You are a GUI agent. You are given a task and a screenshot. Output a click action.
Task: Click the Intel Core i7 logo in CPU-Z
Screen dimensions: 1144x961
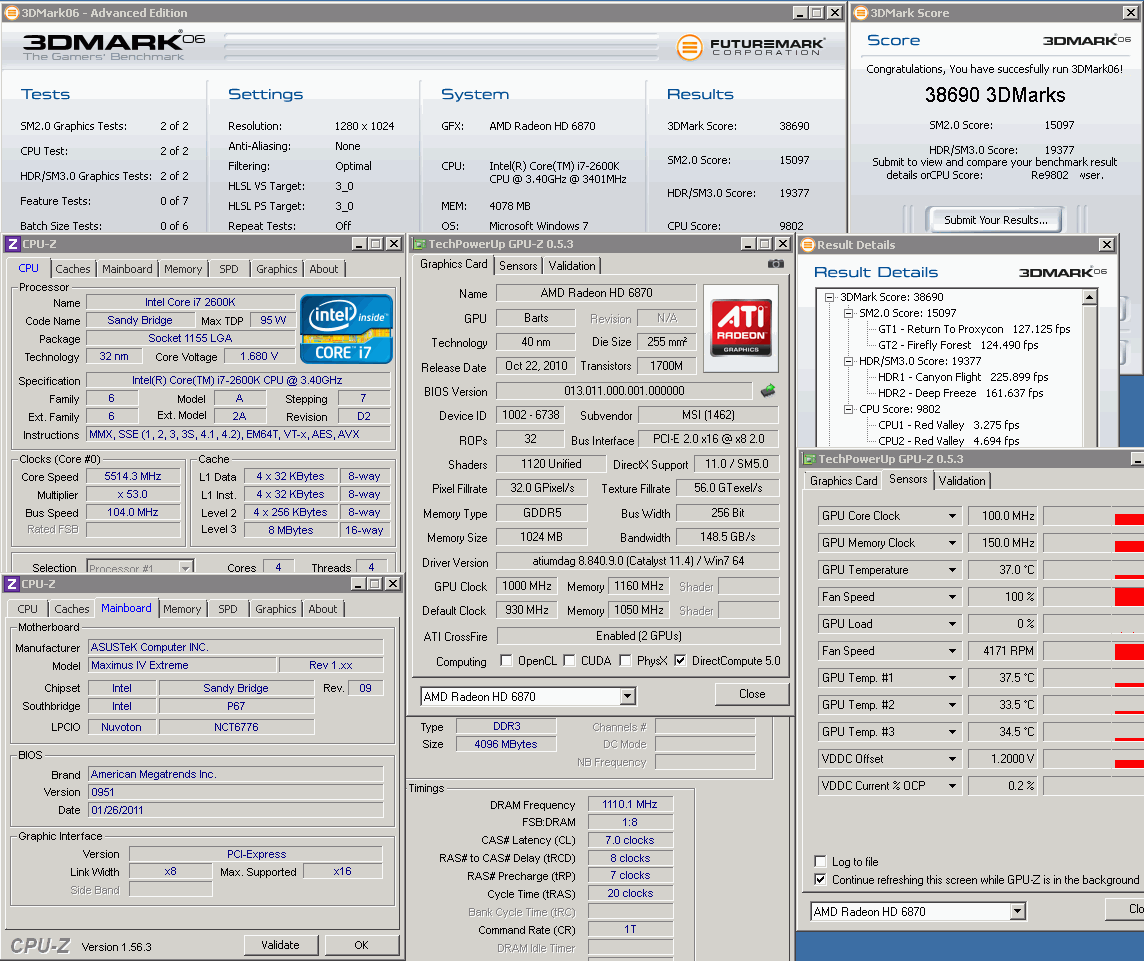[347, 328]
